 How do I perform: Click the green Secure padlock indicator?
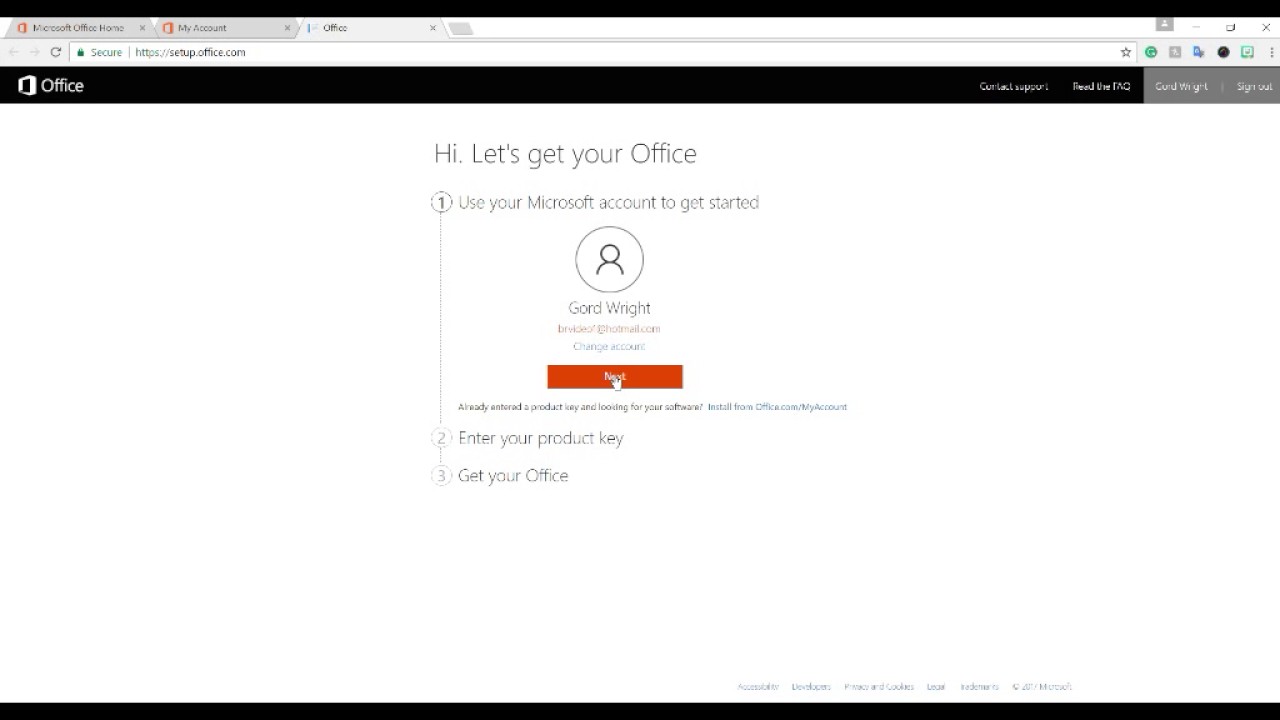[x=99, y=52]
